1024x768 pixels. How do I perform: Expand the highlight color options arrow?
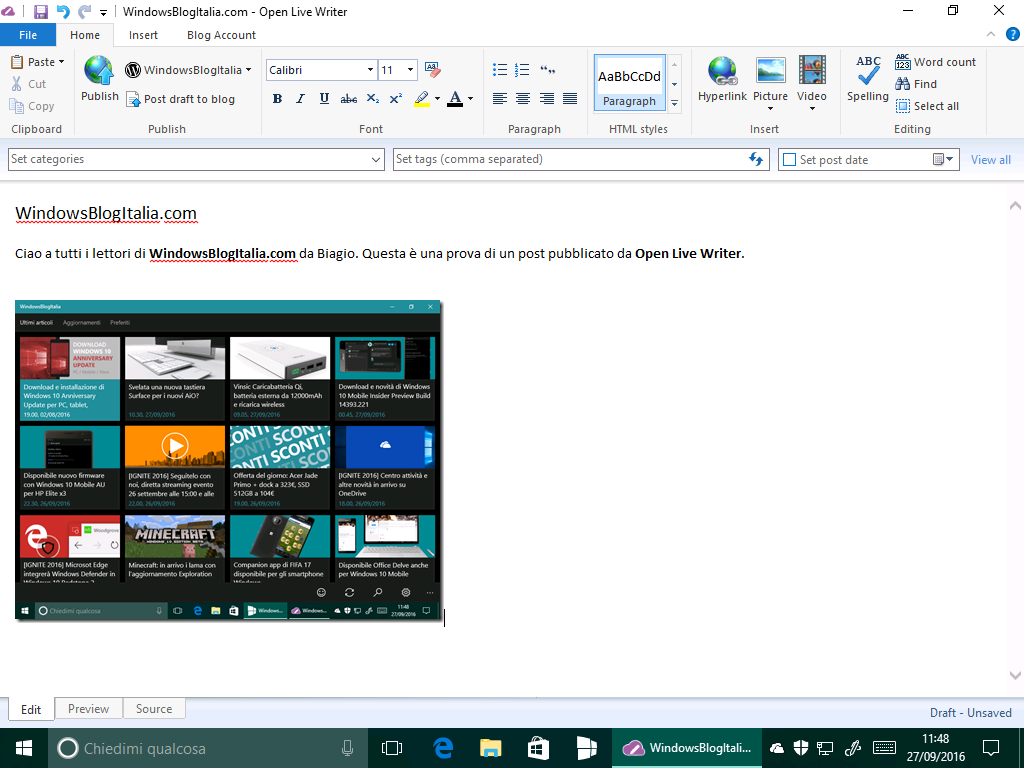tap(437, 99)
